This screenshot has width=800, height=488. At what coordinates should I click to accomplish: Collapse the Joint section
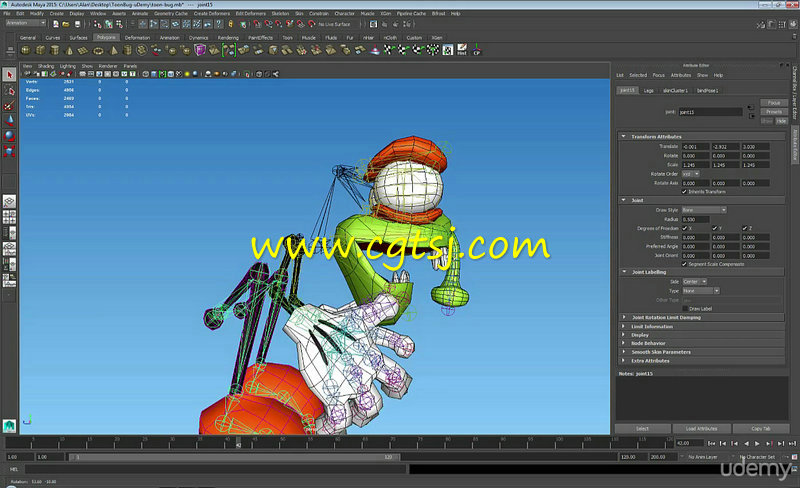point(623,200)
